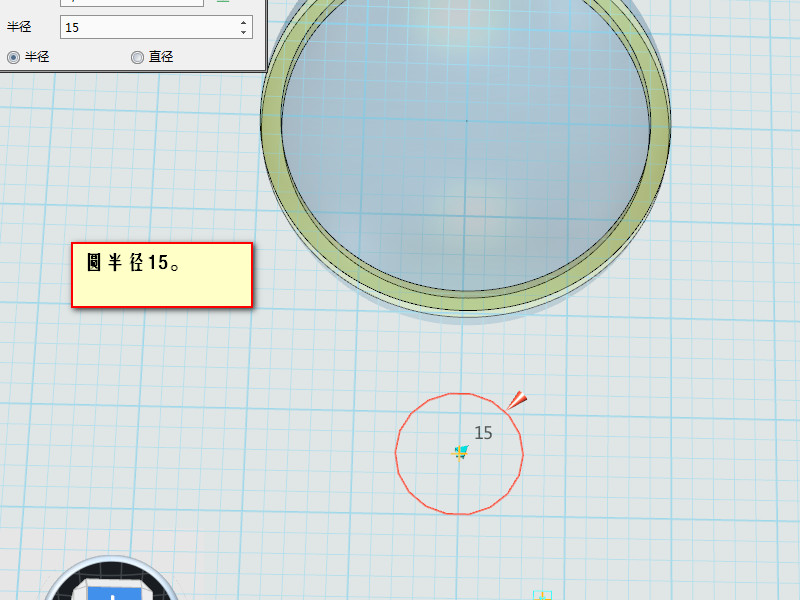Select the 15 dimension label on the circle
The image size is (800, 600).
[x=483, y=433]
